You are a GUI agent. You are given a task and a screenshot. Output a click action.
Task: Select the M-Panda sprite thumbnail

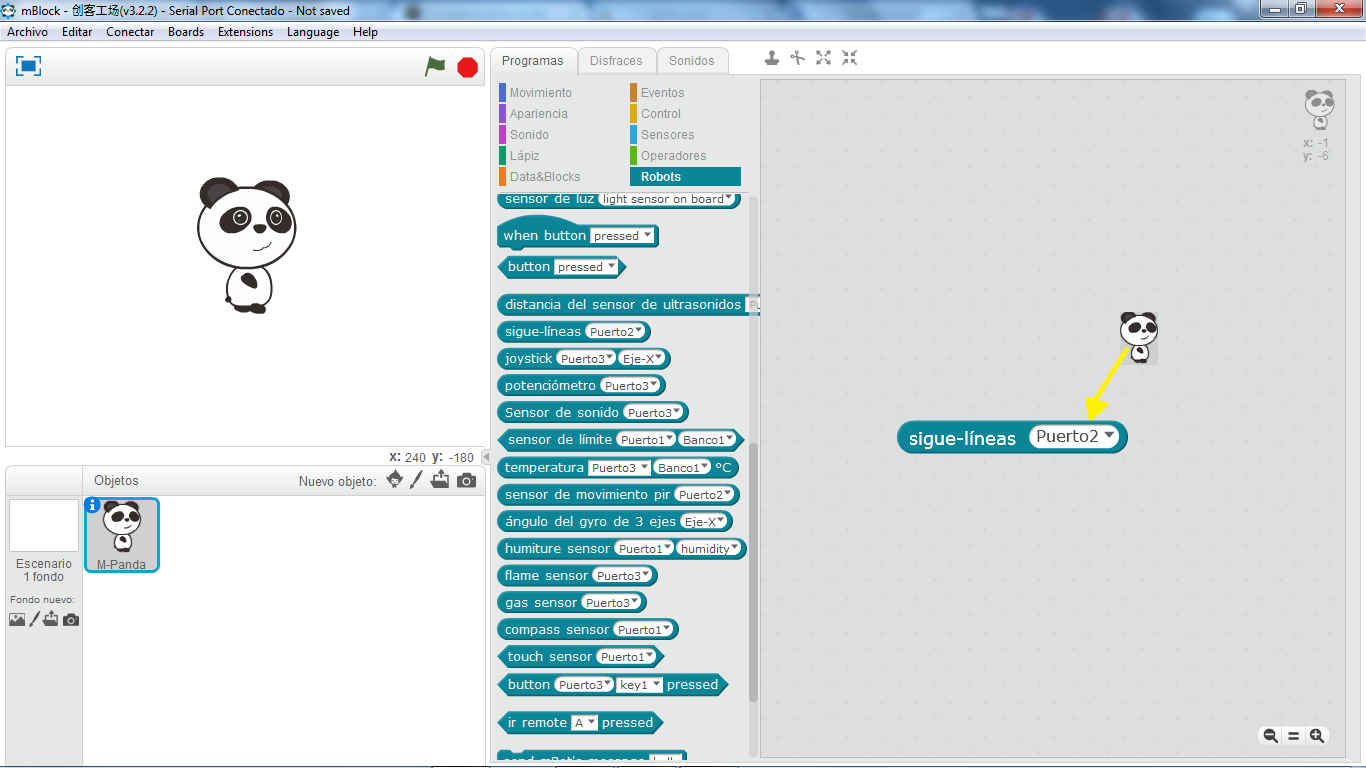[122, 535]
